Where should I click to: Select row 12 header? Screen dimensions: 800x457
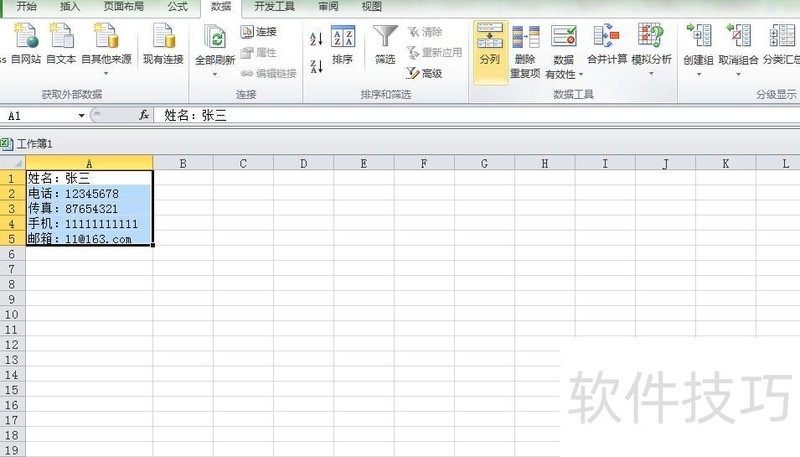coord(12,344)
